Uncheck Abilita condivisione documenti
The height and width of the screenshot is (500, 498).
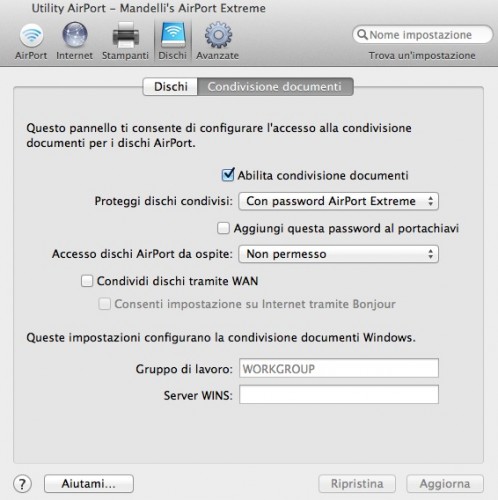click(228, 175)
